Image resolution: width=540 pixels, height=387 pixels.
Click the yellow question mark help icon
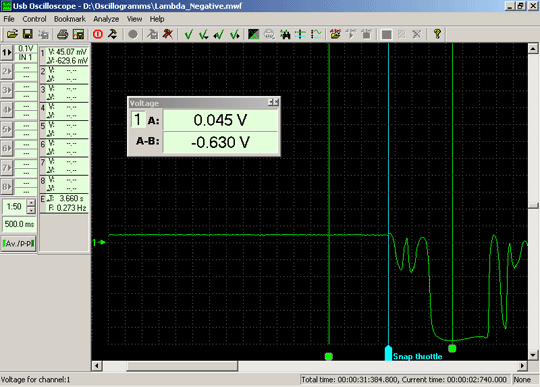click(437, 34)
